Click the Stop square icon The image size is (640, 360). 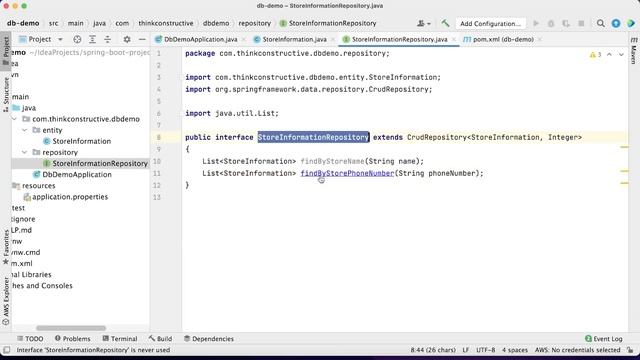coord(581,23)
